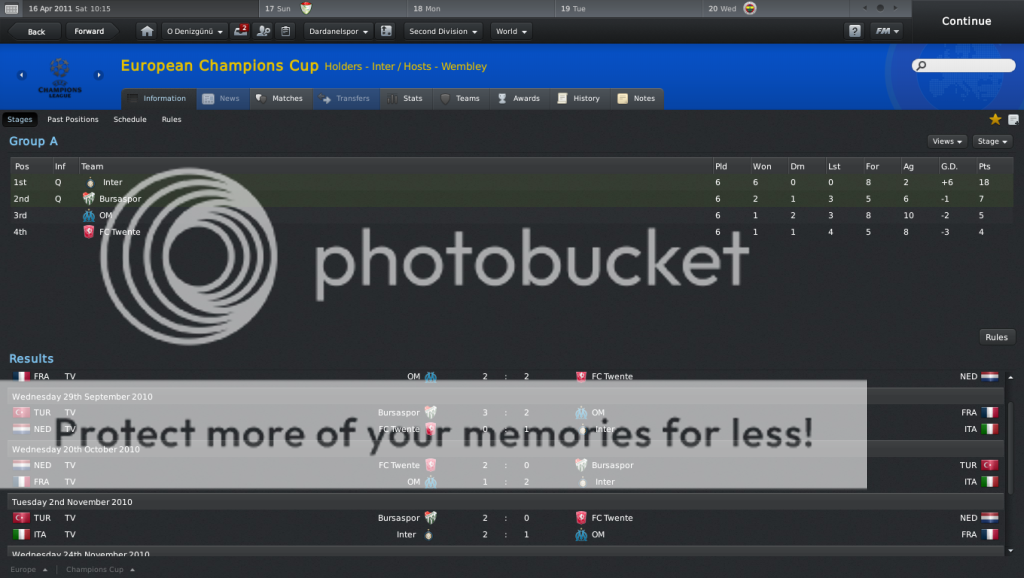Viewport: 1024px width, 578px height.
Task: Click the Inter badge in the Inter 2:1 OM result
Action: [x=428, y=535]
